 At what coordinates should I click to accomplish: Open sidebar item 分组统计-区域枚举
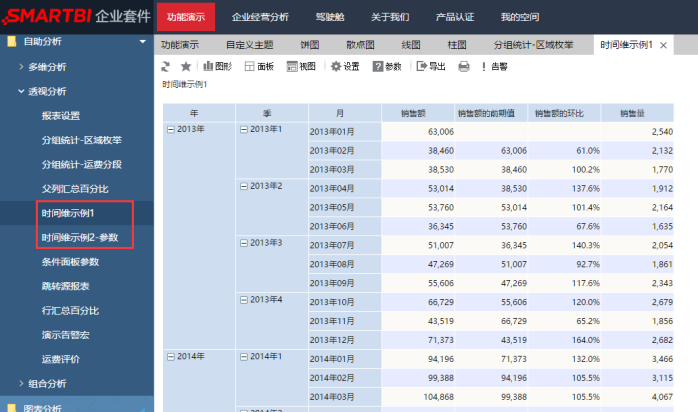tap(81, 140)
